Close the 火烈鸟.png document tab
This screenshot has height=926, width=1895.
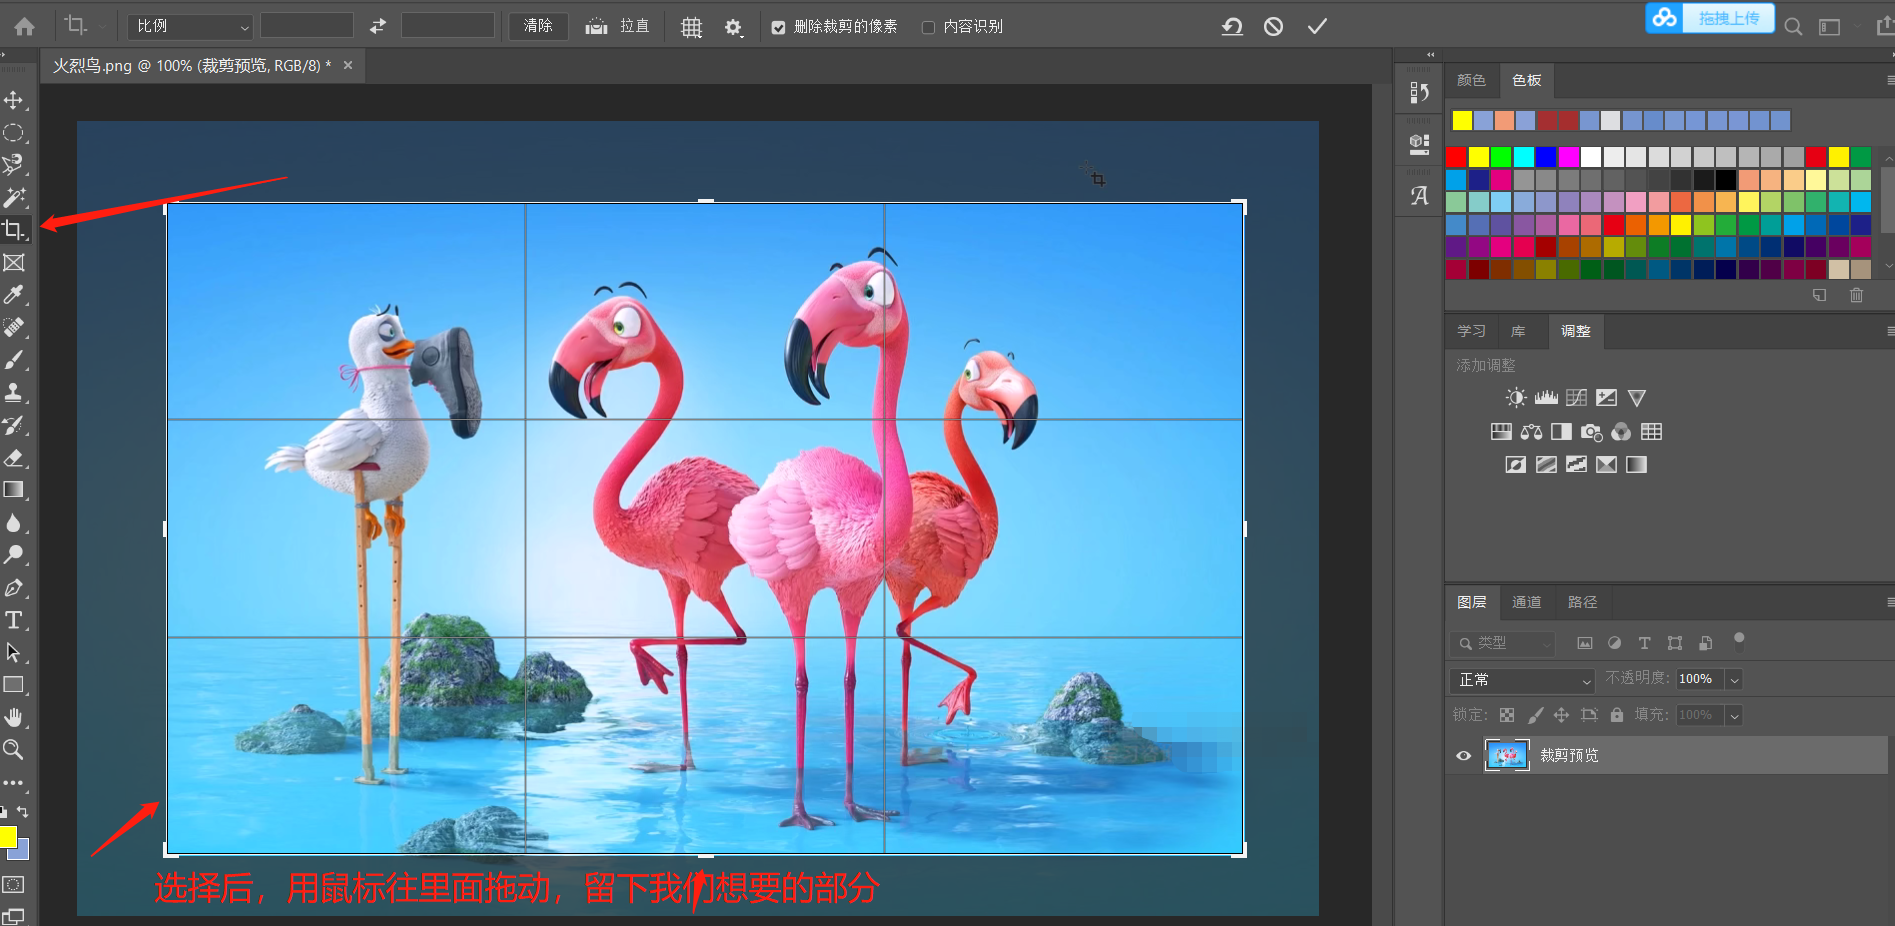(x=348, y=65)
